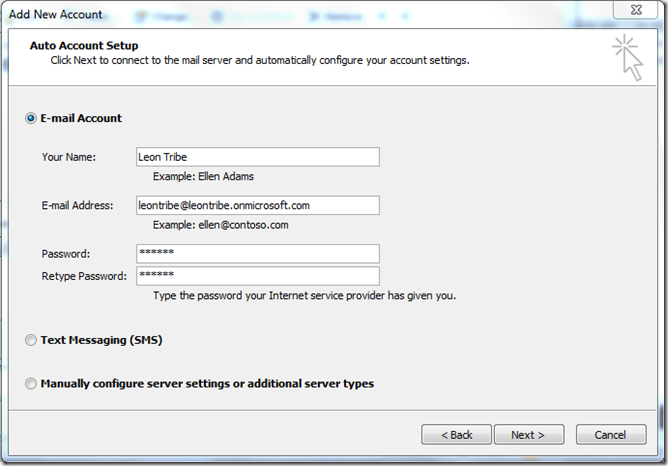Click the 'Auto Account Setup' heading

pyautogui.click(x=84, y=46)
